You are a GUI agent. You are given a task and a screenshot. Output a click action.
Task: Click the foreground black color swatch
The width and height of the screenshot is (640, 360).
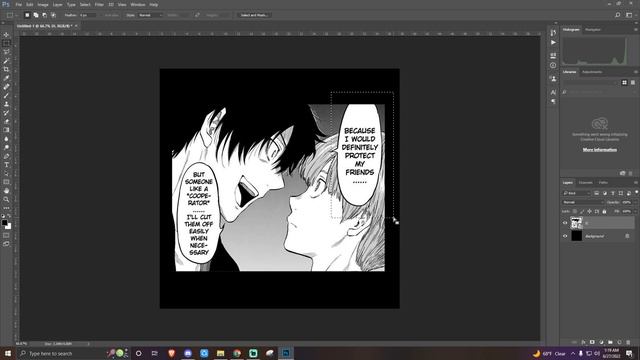pos(4,222)
